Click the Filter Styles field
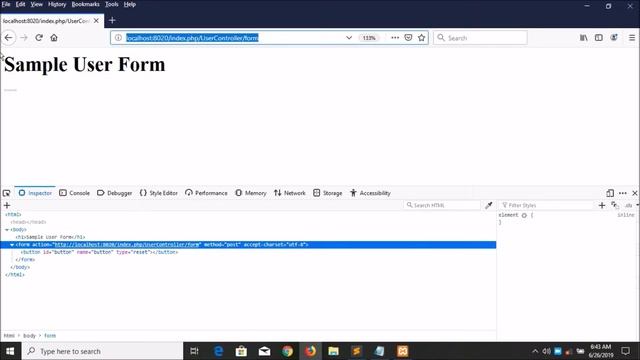640x360 pixels. (x=546, y=205)
